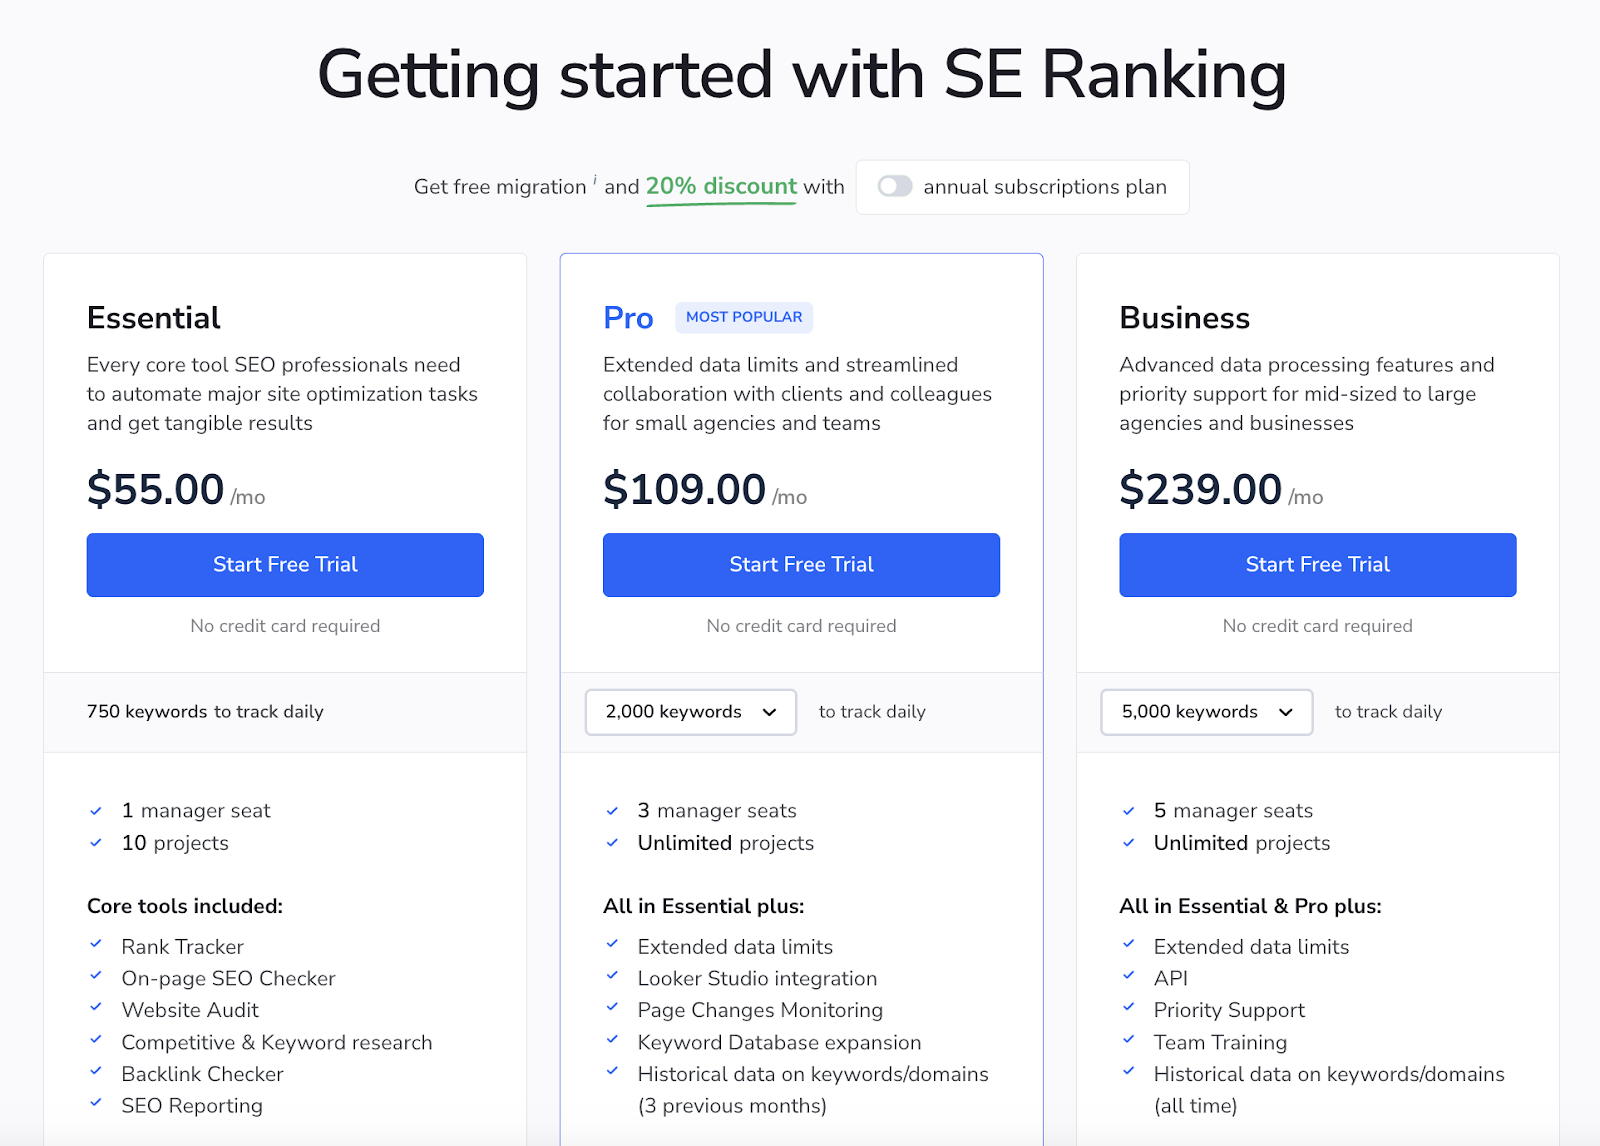The height and width of the screenshot is (1146, 1600).
Task: Click checkmark beside Backlink Checker
Action: [96, 1071]
